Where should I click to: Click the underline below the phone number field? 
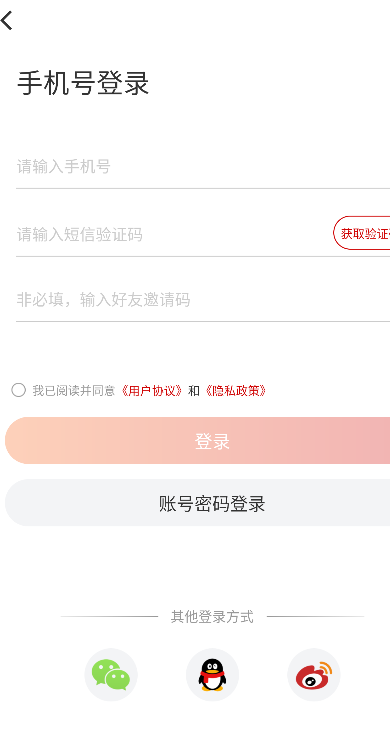pos(203,188)
